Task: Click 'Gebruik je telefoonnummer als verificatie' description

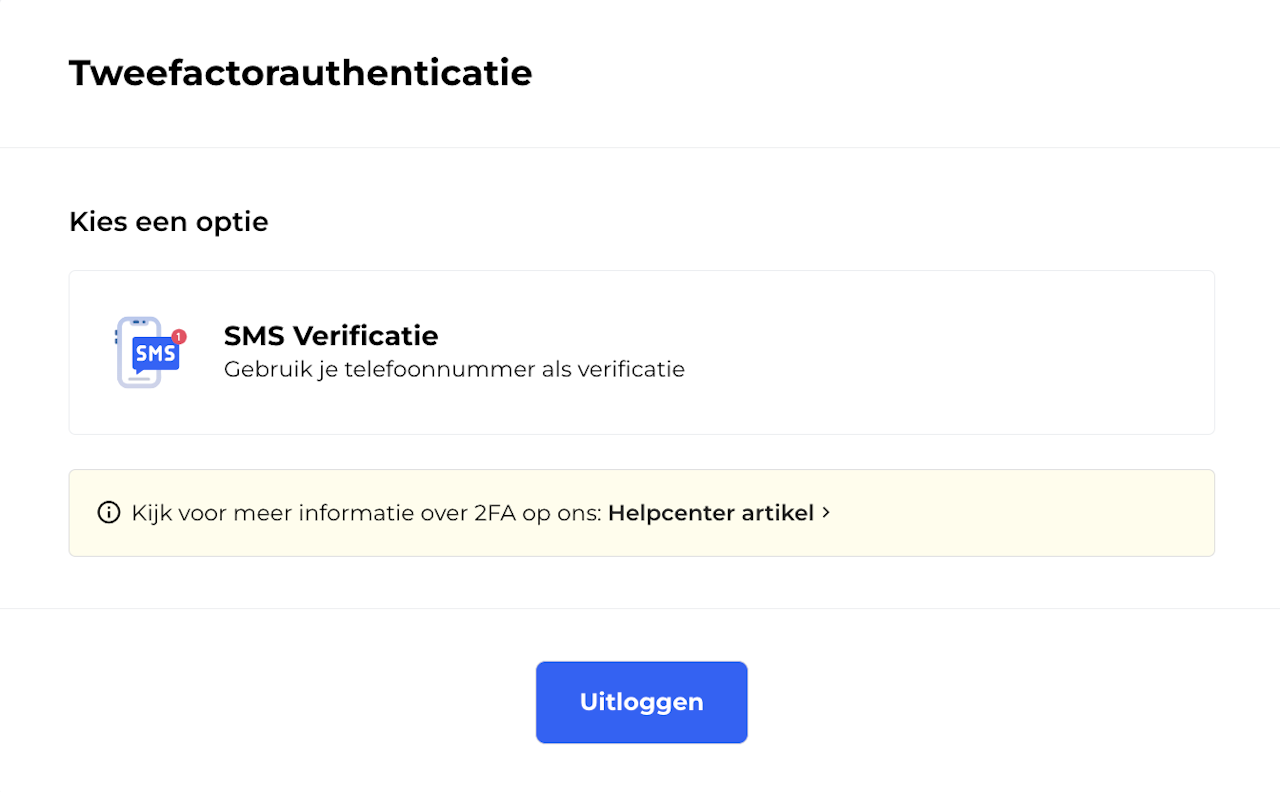Action: click(454, 369)
